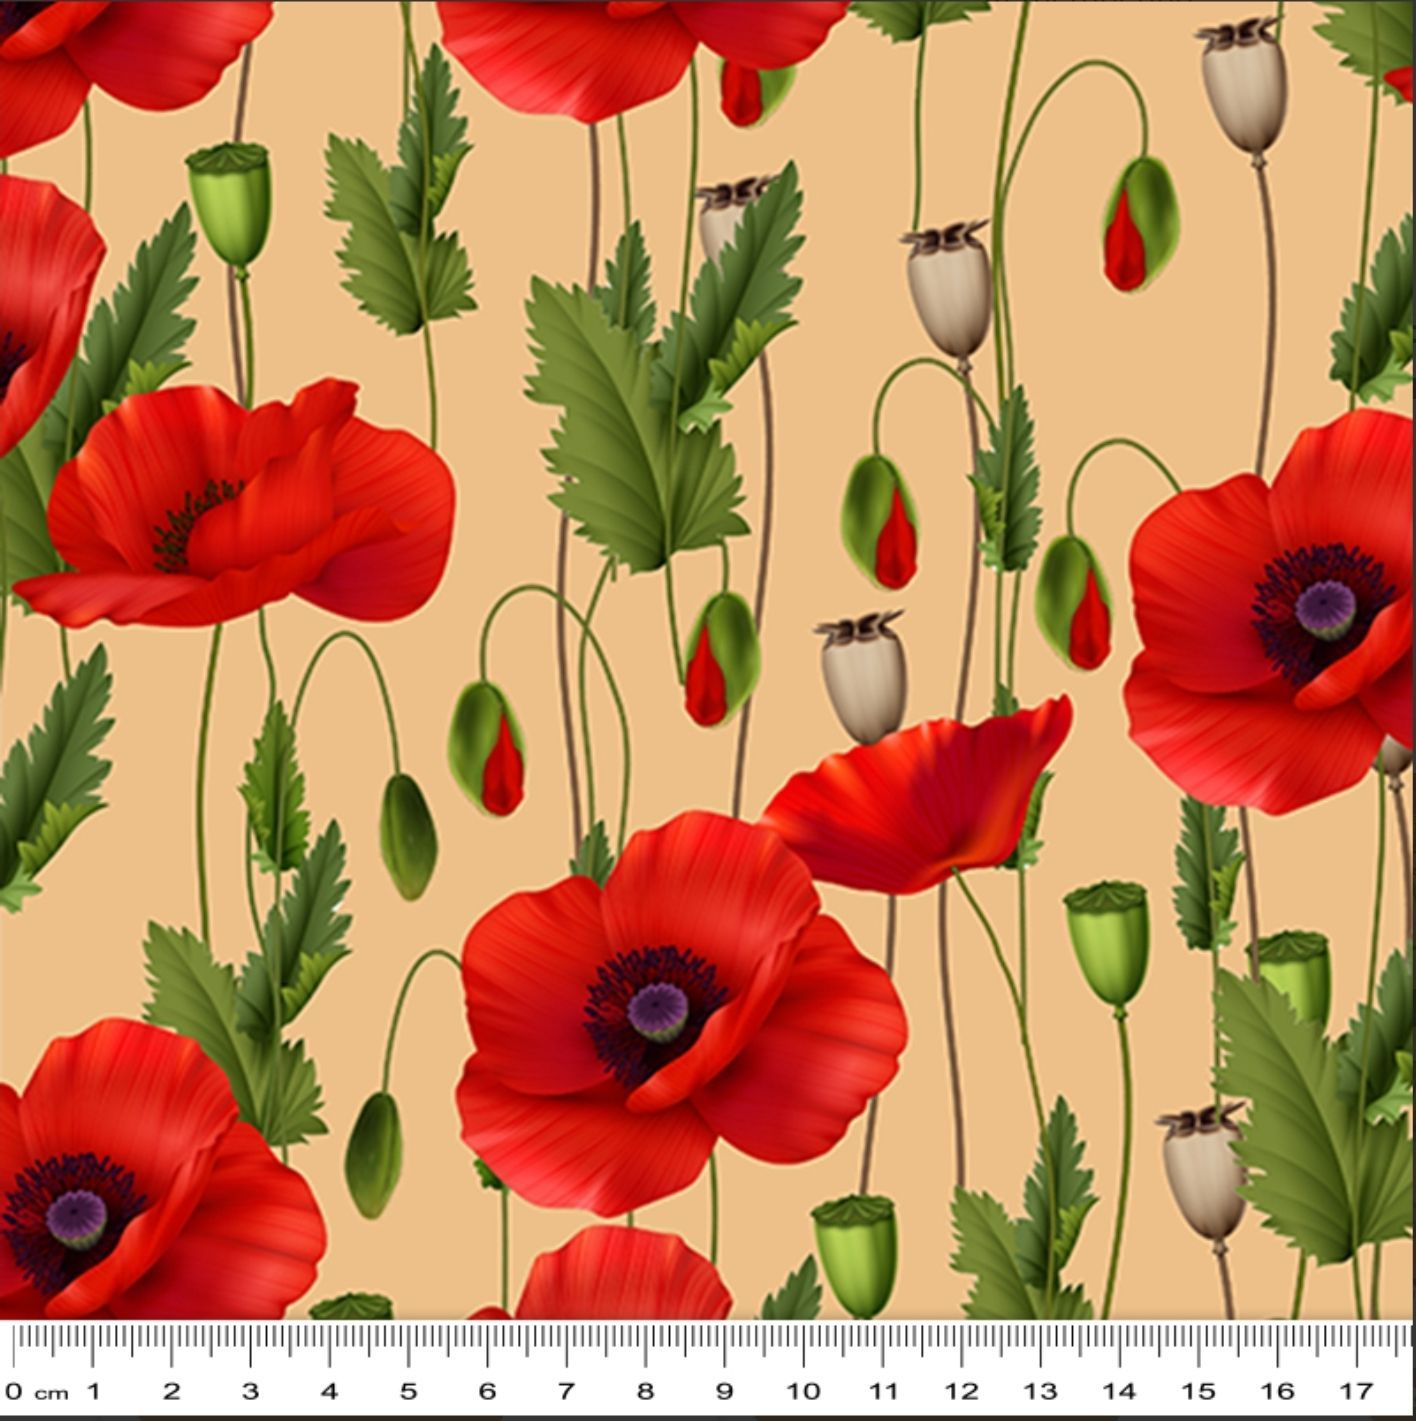This screenshot has height=1421, width=1416.
Task: Select the ruler mark labeled 6
Action: pos(487,1391)
